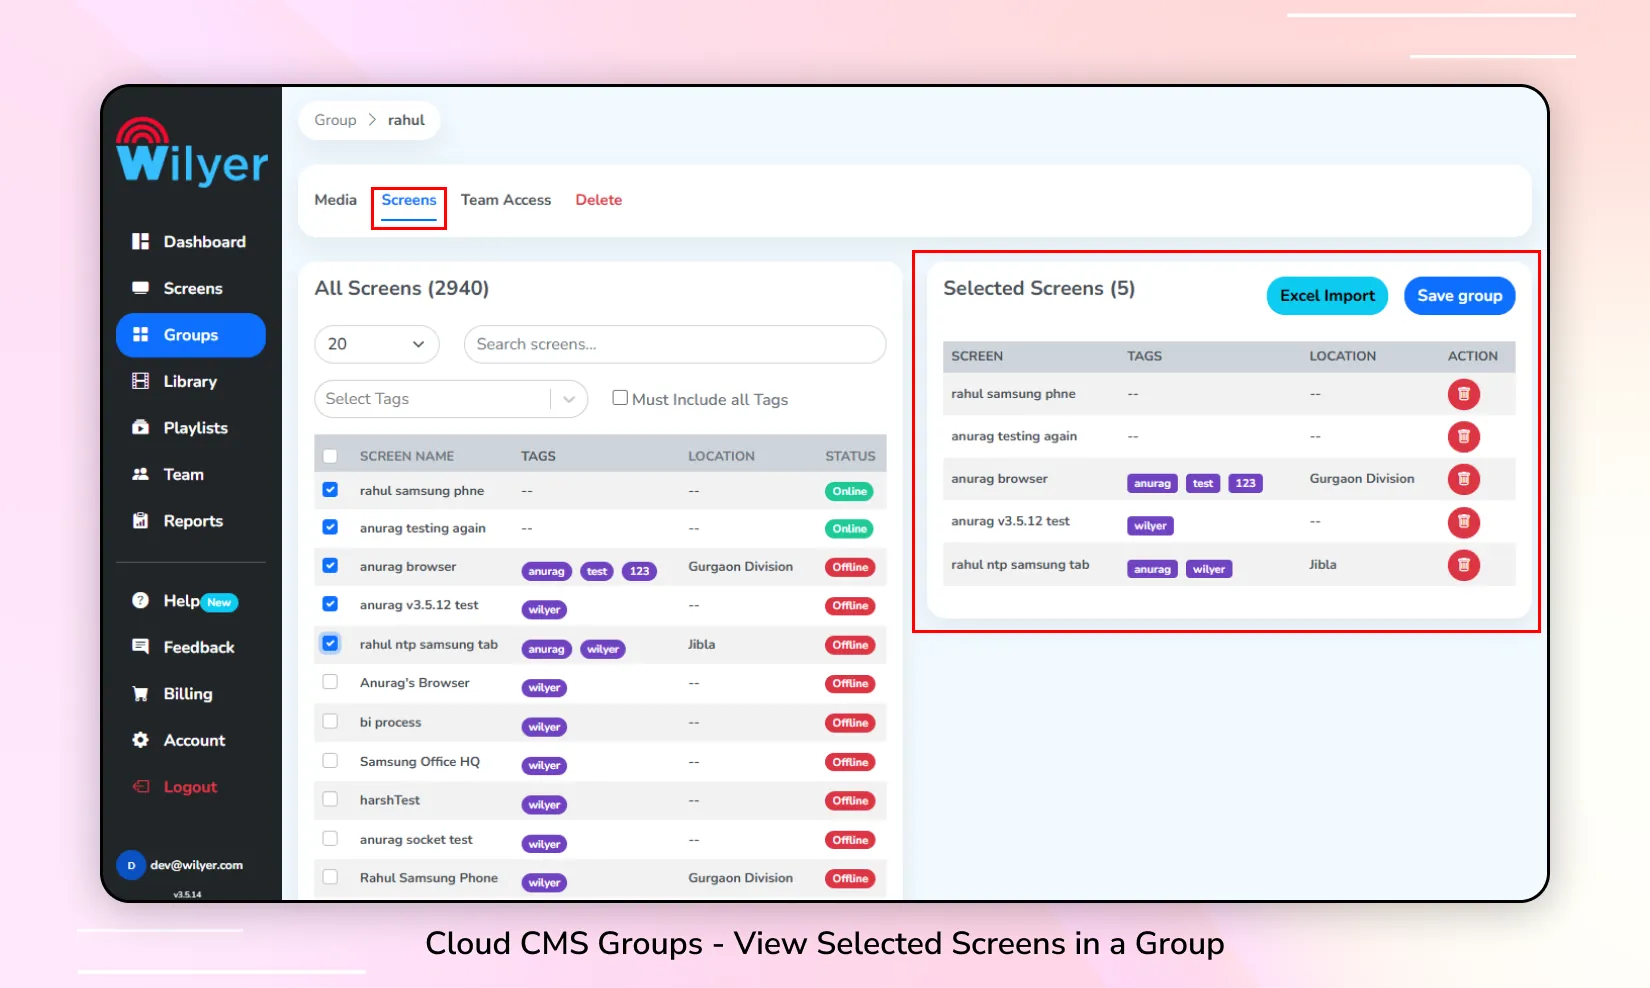
Task: Open the Reports sidebar icon
Action: [x=141, y=520]
